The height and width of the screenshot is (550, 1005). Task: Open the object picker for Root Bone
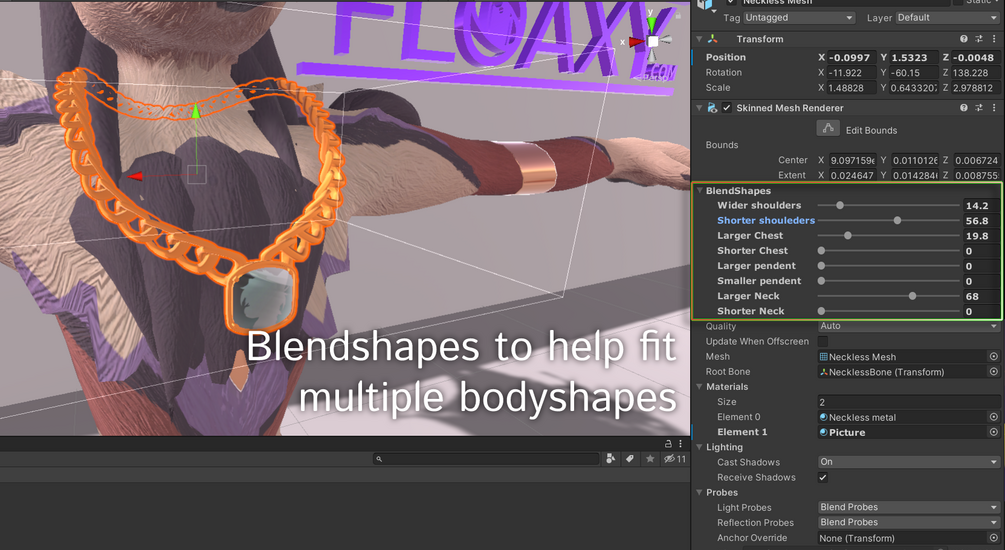994,372
